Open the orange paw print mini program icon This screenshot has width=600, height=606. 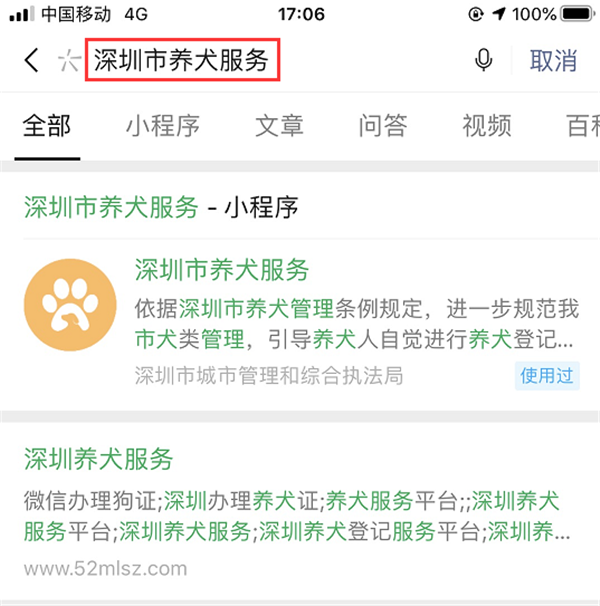click(70, 305)
